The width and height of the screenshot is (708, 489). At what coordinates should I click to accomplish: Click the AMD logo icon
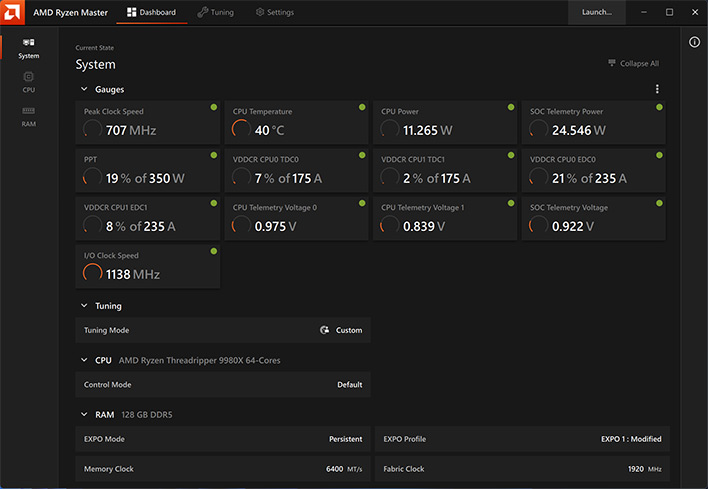click(12, 12)
